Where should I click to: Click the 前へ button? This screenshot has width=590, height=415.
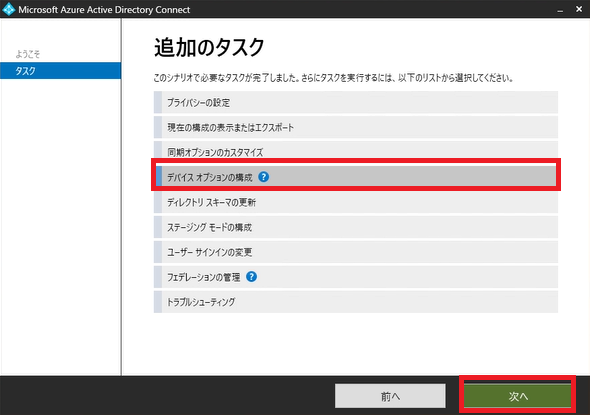pos(390,396)
